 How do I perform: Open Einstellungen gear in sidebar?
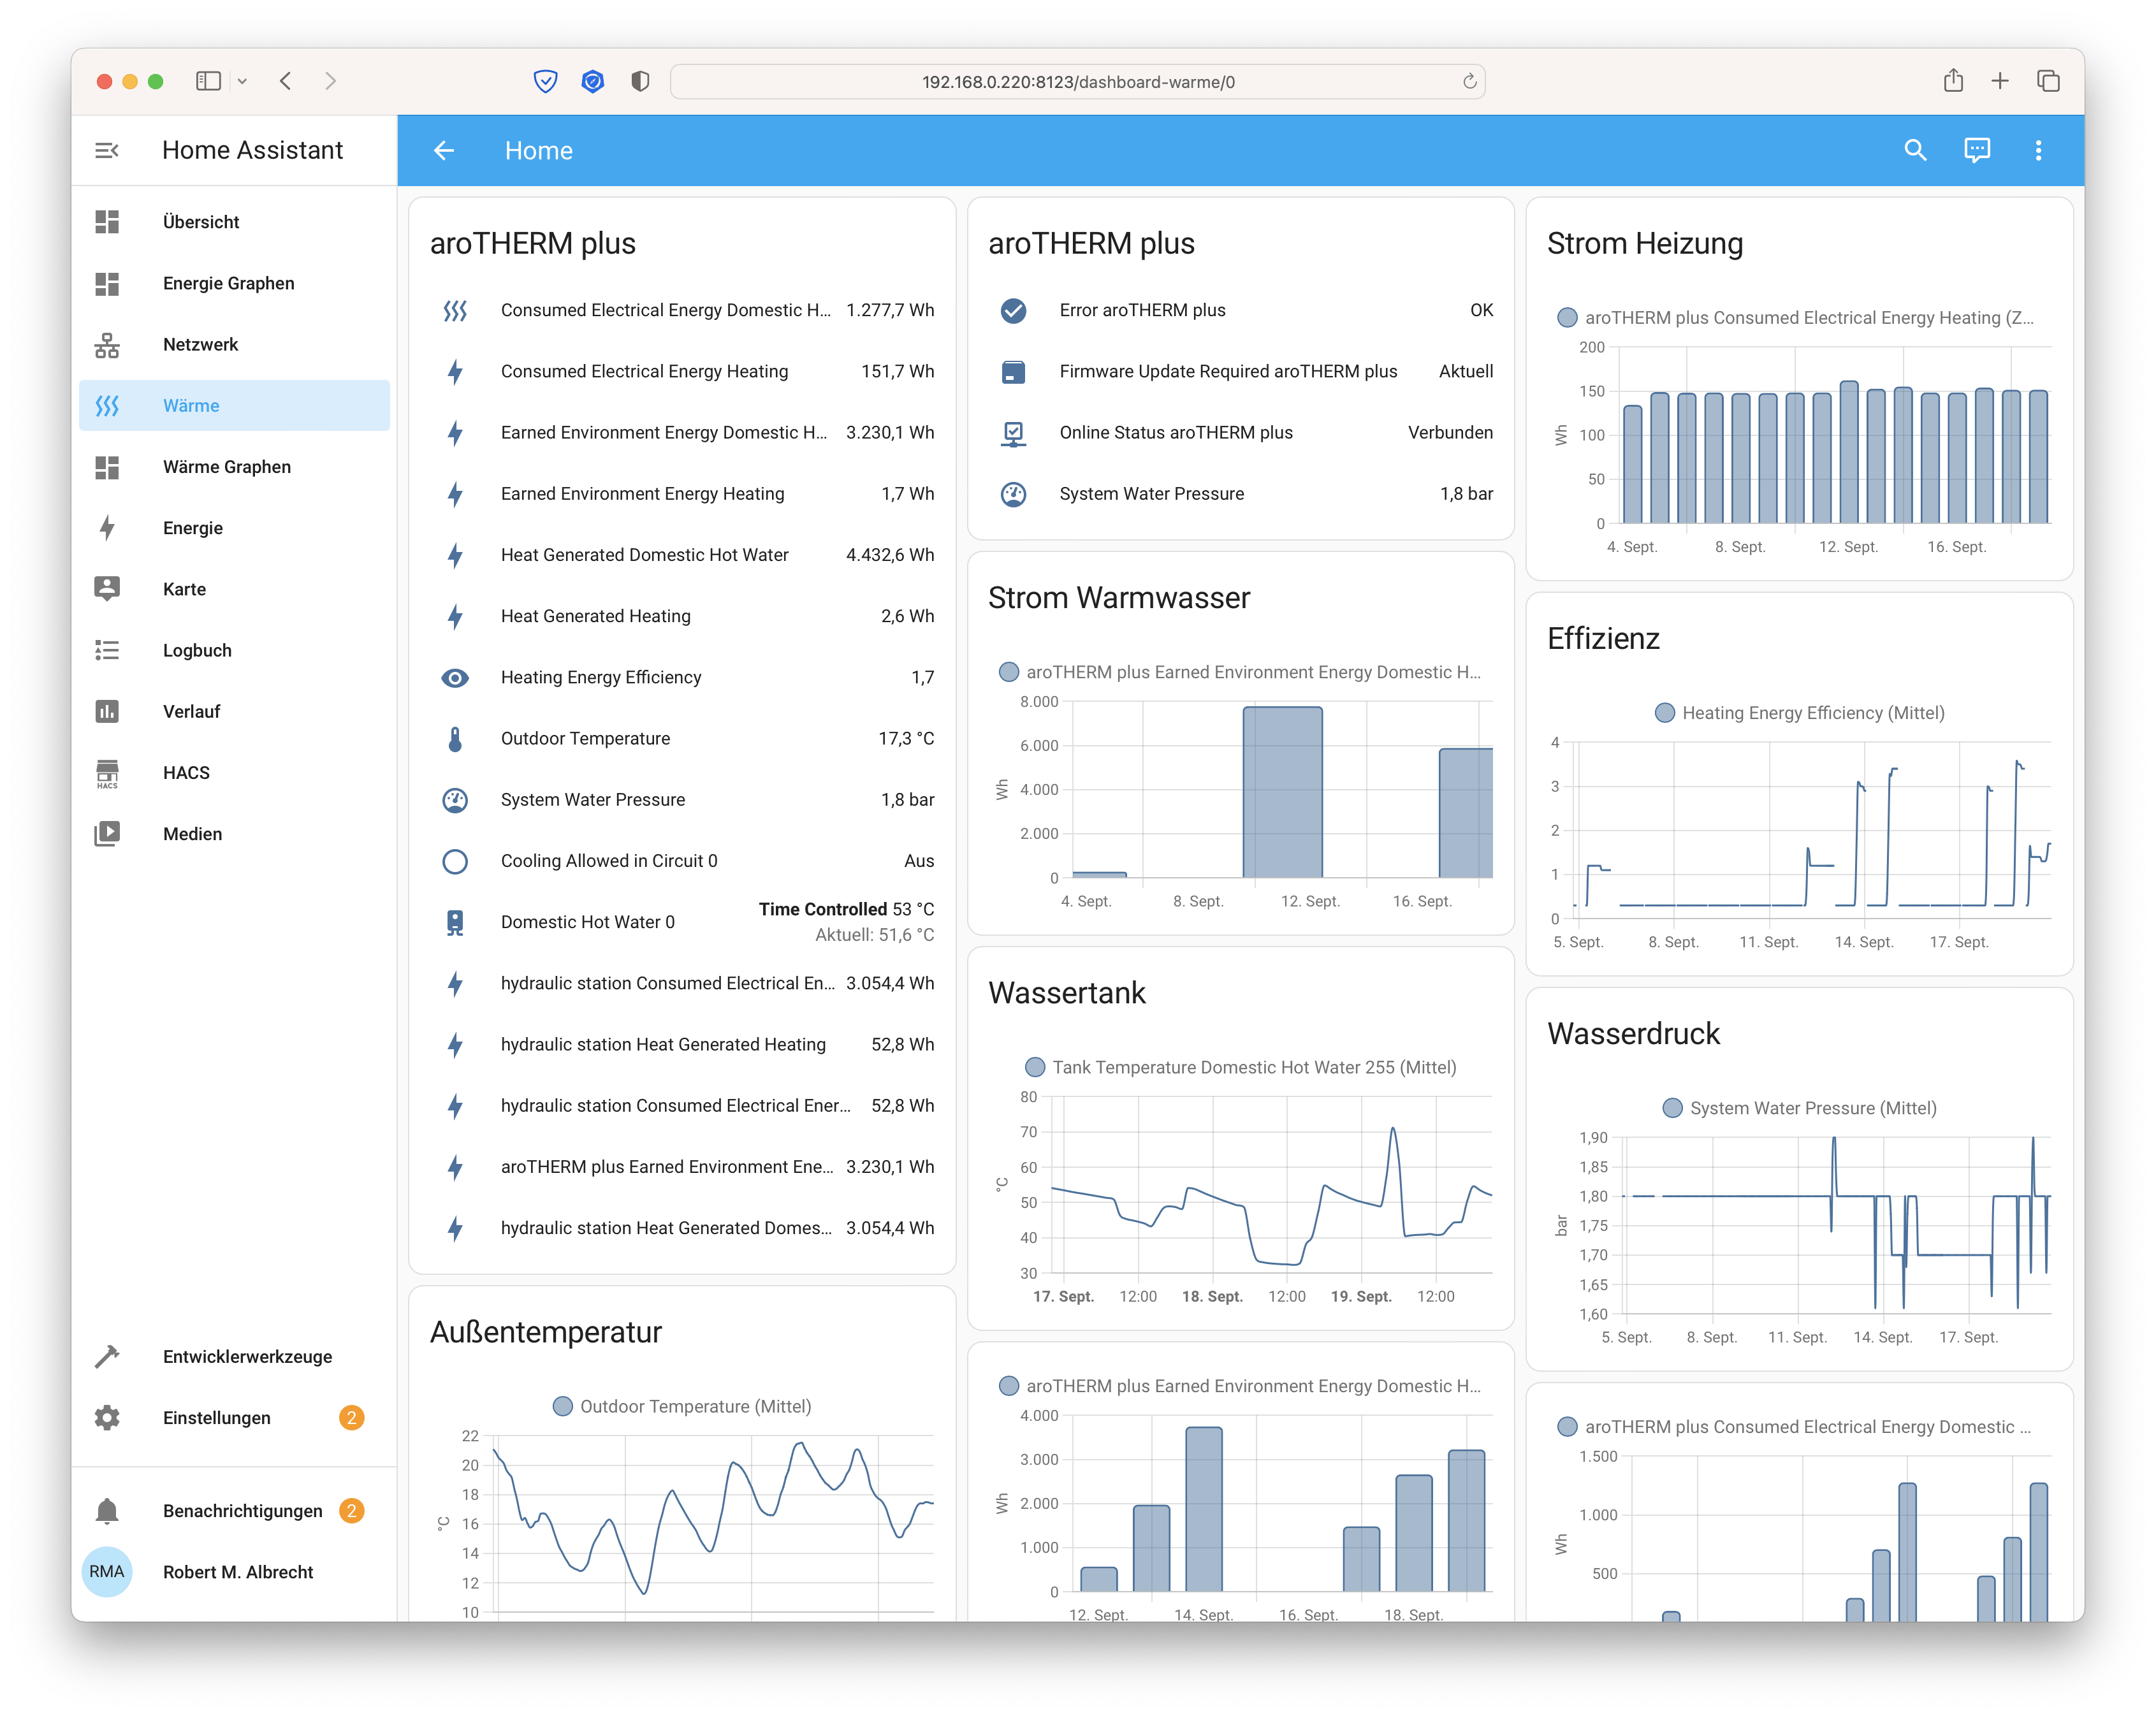pos(107,1417)
